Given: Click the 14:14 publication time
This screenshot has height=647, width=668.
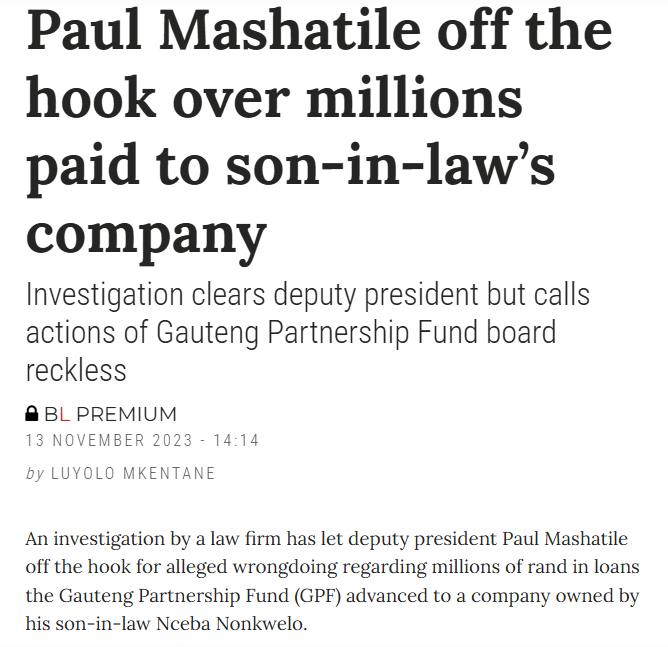Looking at the screenshot, I should point(236,440).
